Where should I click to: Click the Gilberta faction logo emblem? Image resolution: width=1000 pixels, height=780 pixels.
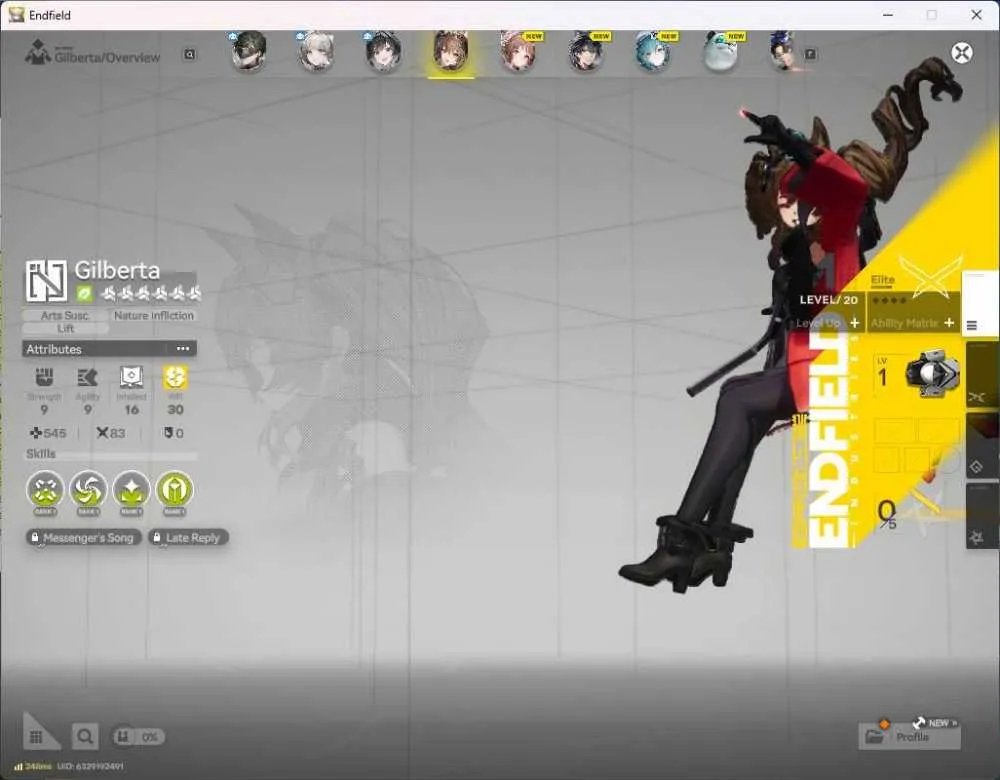[46, 280]
